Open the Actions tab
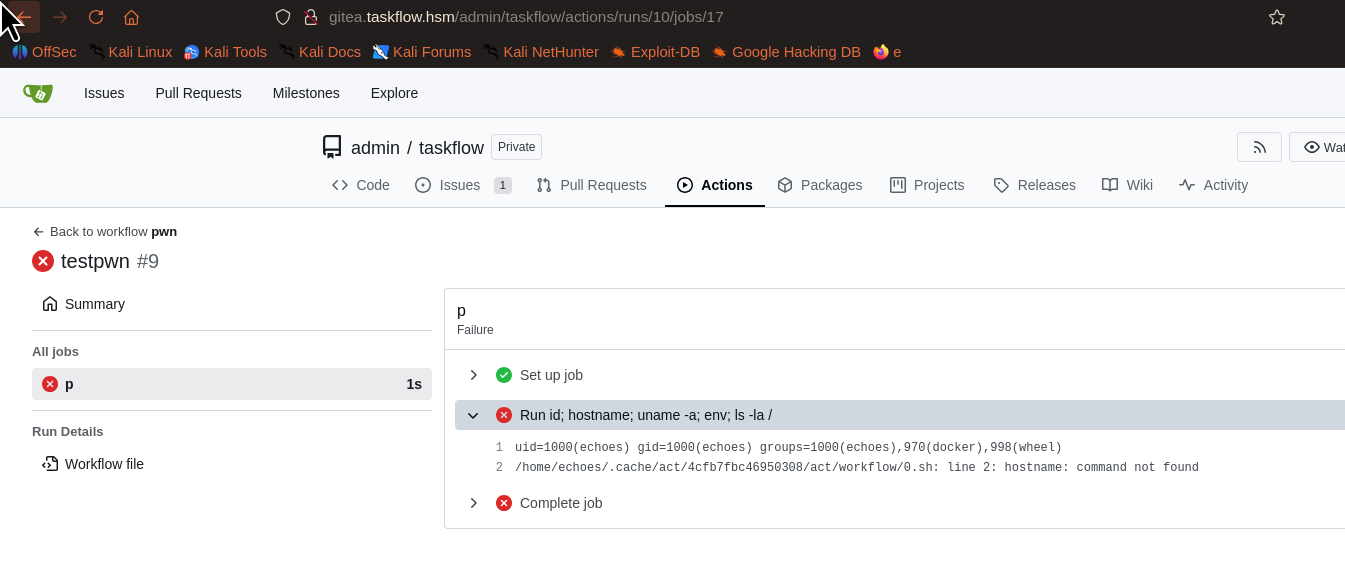Image resolution: width=1345 pixels, height=580 pixels. click(x=715, y=185)
